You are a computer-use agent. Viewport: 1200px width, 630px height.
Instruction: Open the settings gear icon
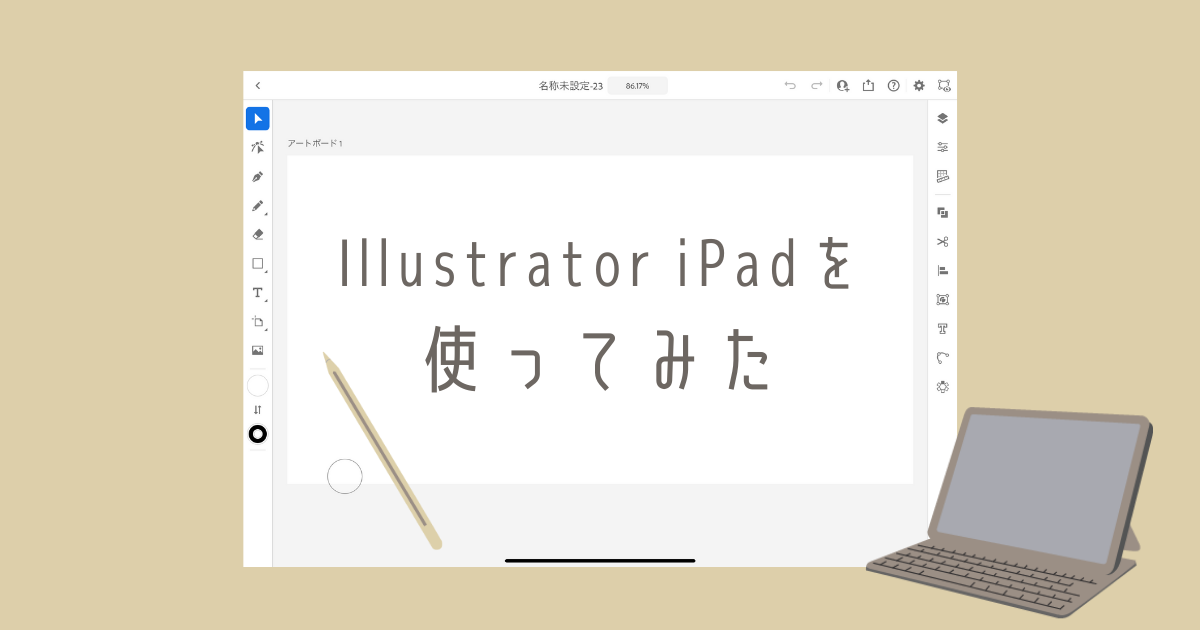pyautogui.click(x=919, y=86)
